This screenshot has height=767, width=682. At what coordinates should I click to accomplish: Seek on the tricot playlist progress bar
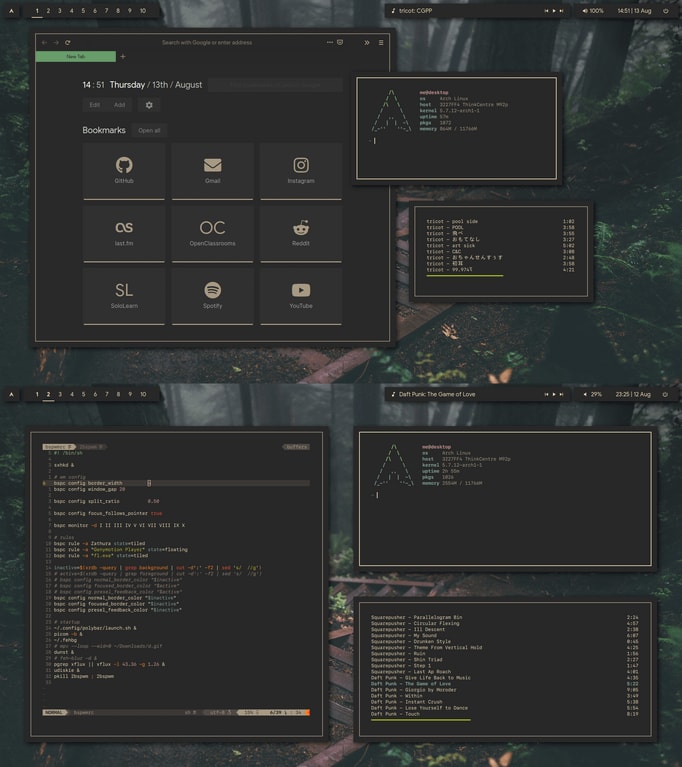(x=465, y=276)
